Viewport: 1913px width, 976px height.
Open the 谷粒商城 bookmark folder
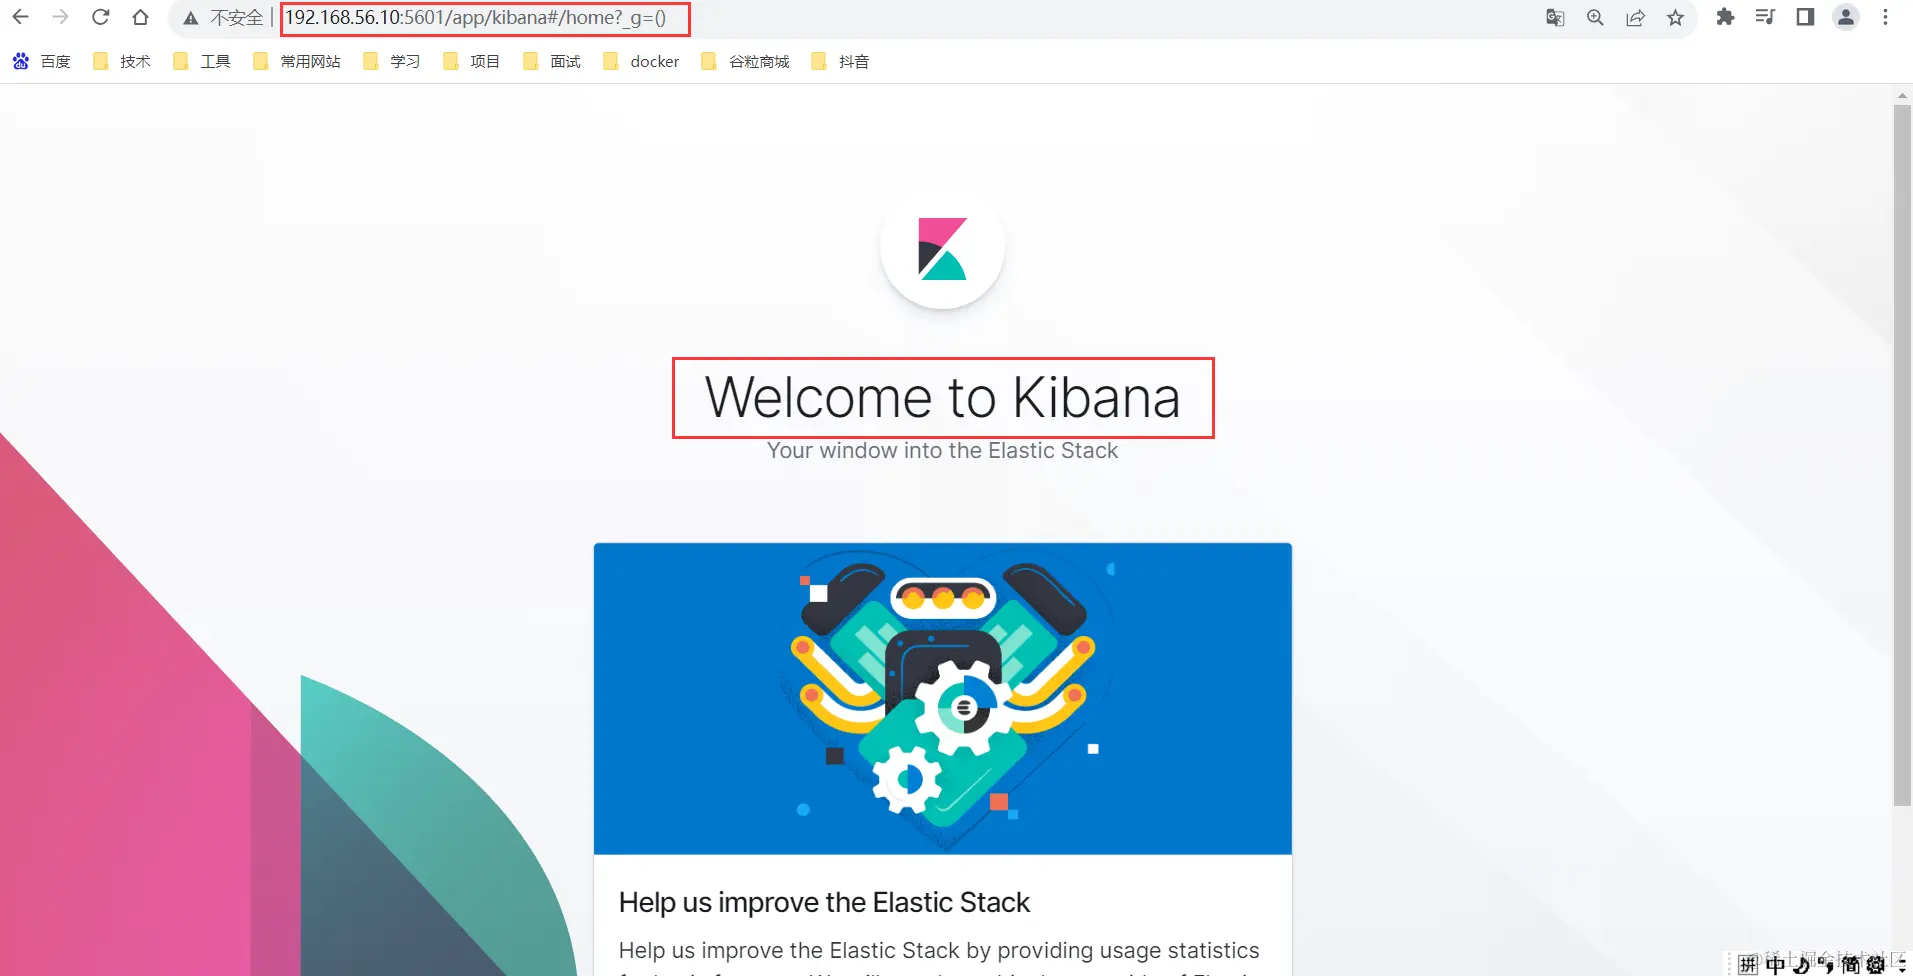coord(745,62)
